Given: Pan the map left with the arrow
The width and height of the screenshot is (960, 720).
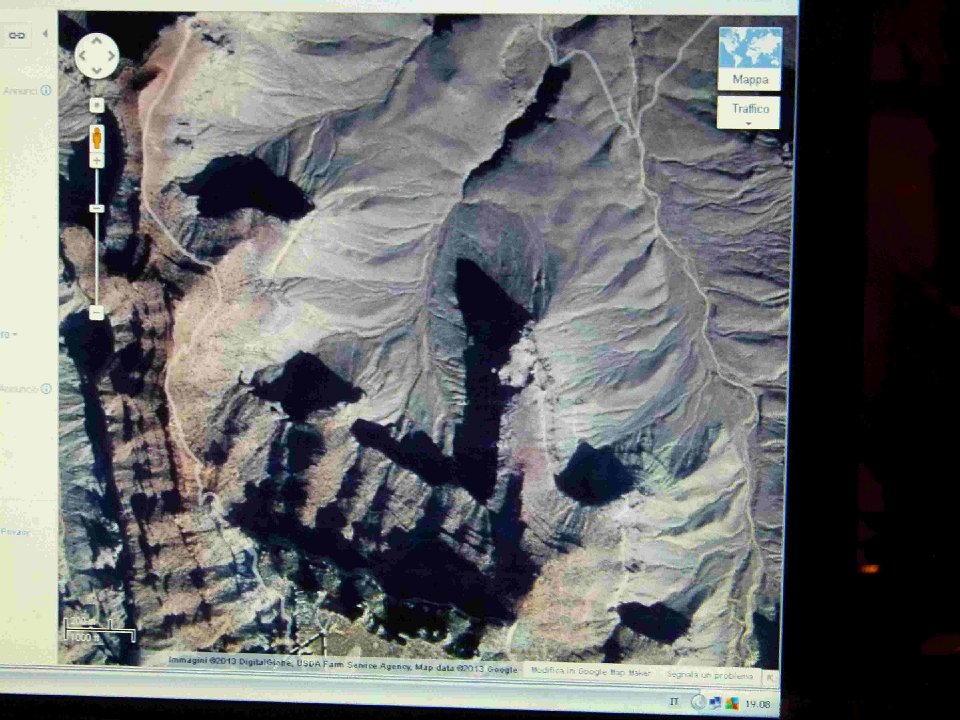Looking at the screenshot, I should point(83,56).
